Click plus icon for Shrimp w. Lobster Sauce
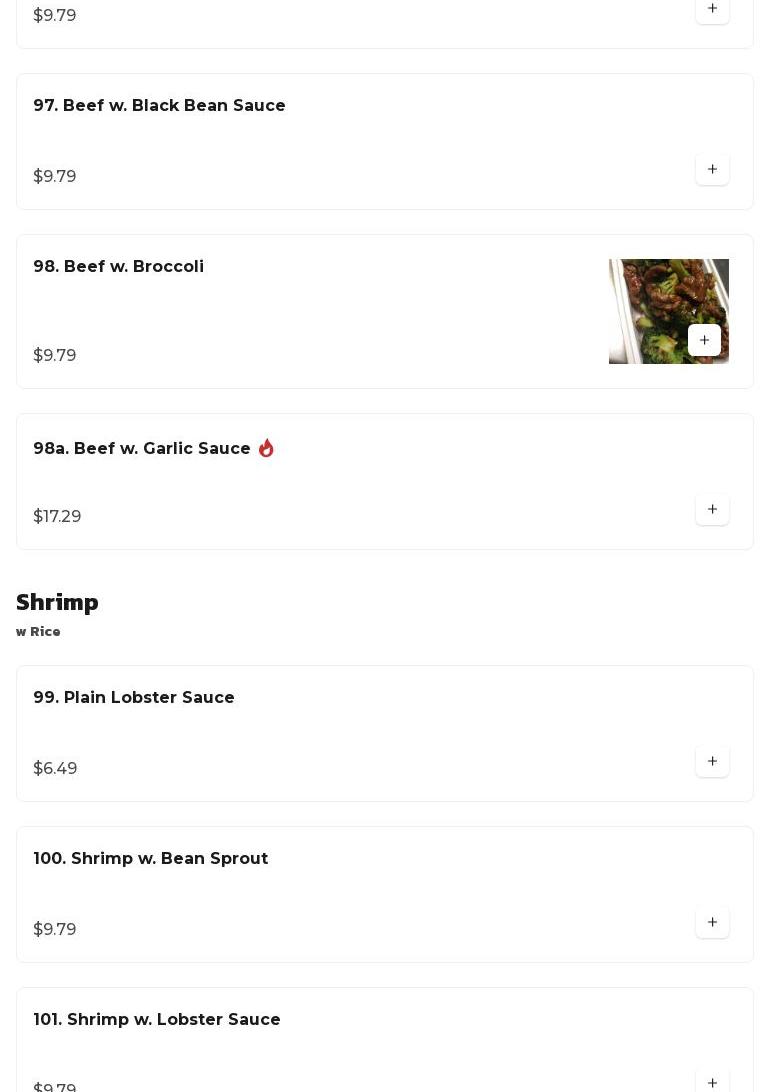 (712, 1081)
